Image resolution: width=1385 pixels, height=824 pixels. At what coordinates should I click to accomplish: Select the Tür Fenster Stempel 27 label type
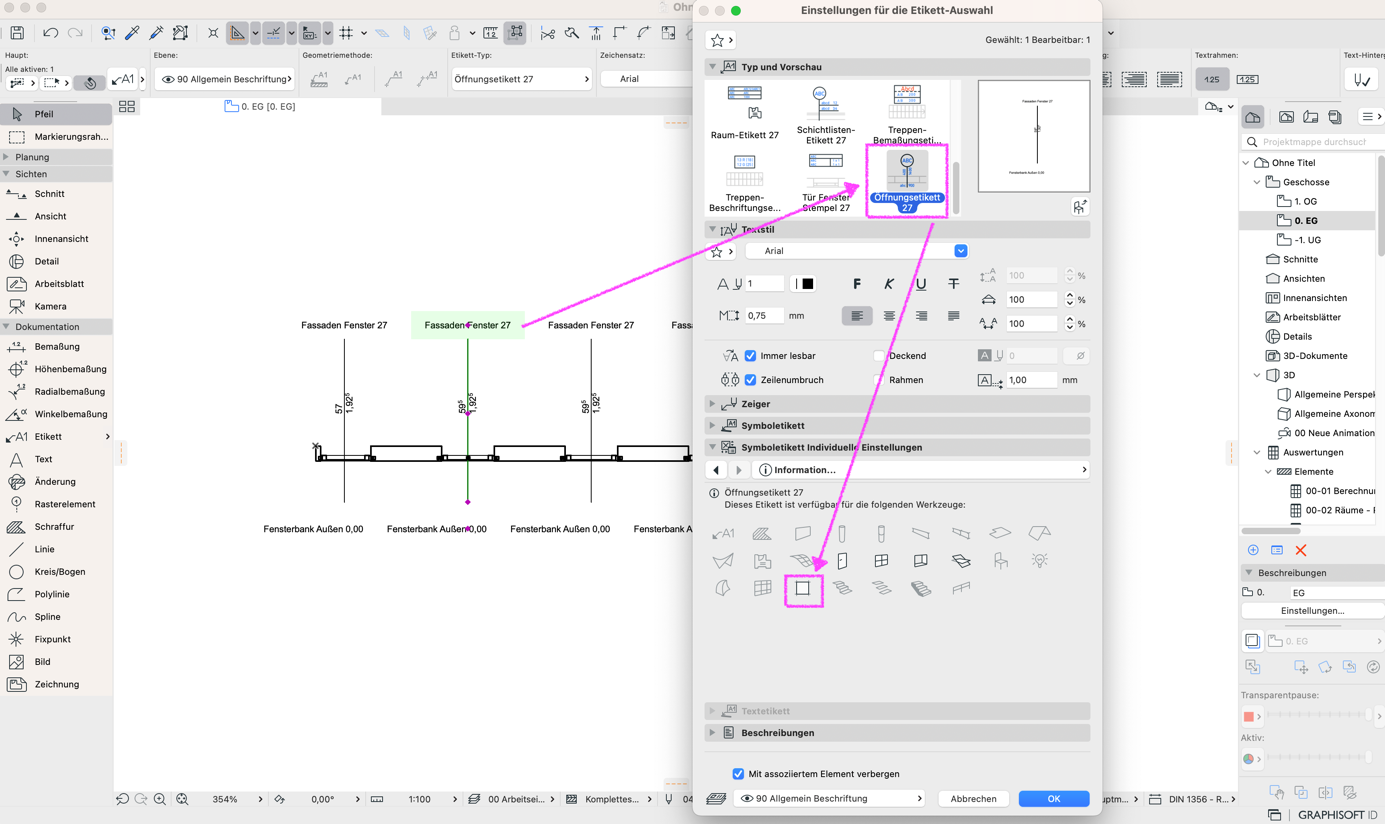[x=826, y=183]
